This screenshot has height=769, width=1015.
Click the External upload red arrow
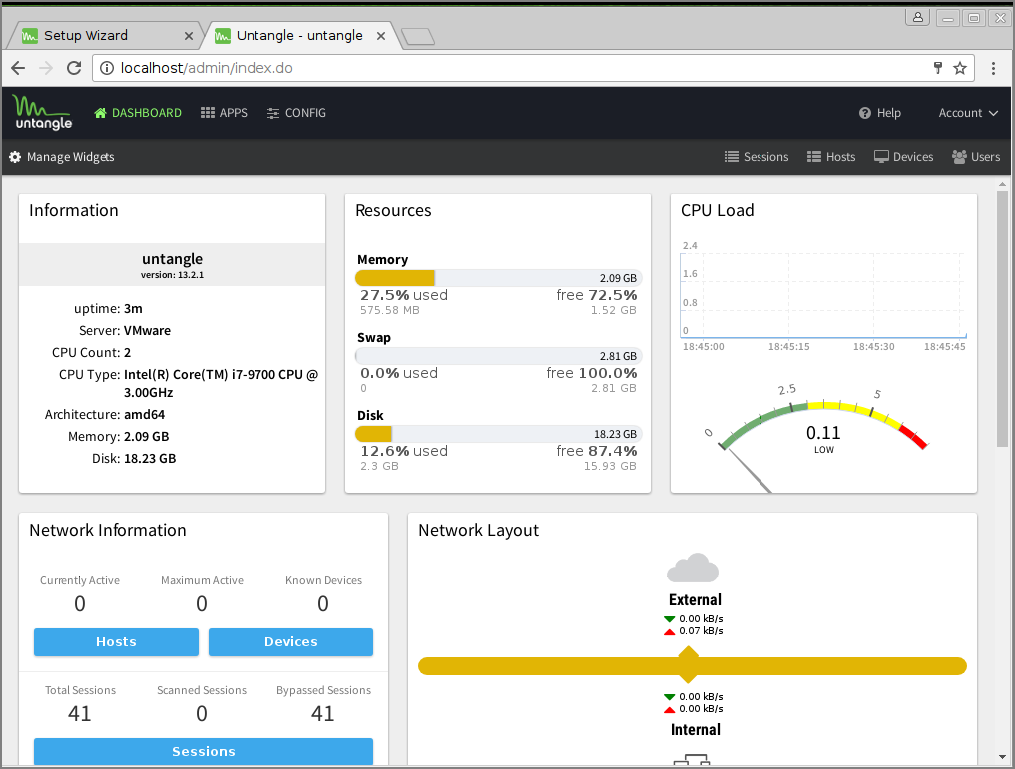coord(669,631)
